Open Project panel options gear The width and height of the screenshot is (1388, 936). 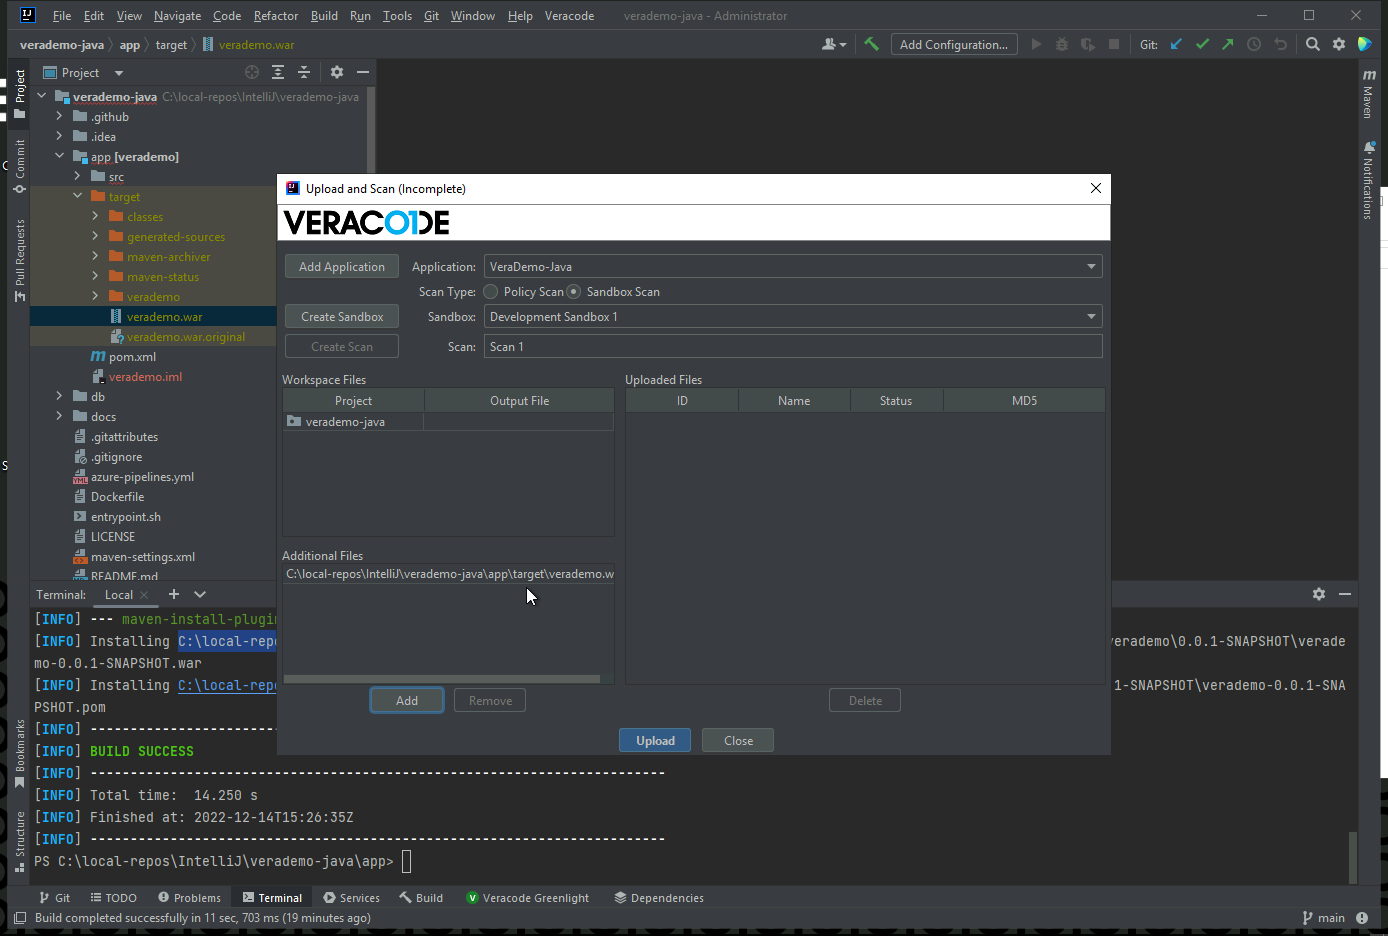pos(337,72)
